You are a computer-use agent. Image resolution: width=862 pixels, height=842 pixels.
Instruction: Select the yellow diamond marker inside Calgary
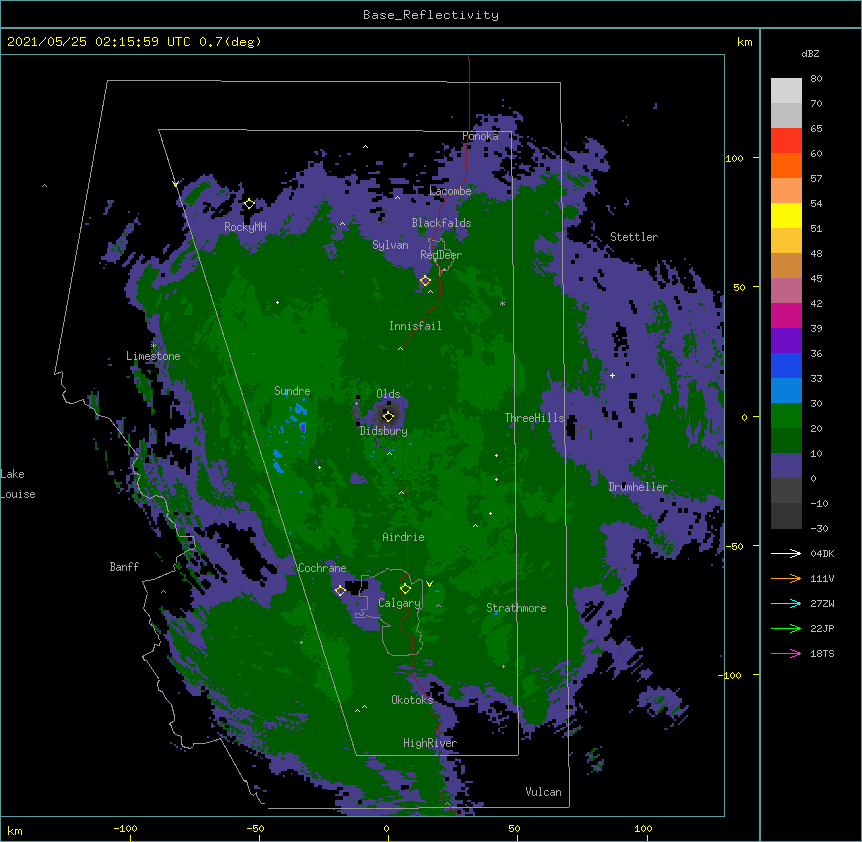405,589
